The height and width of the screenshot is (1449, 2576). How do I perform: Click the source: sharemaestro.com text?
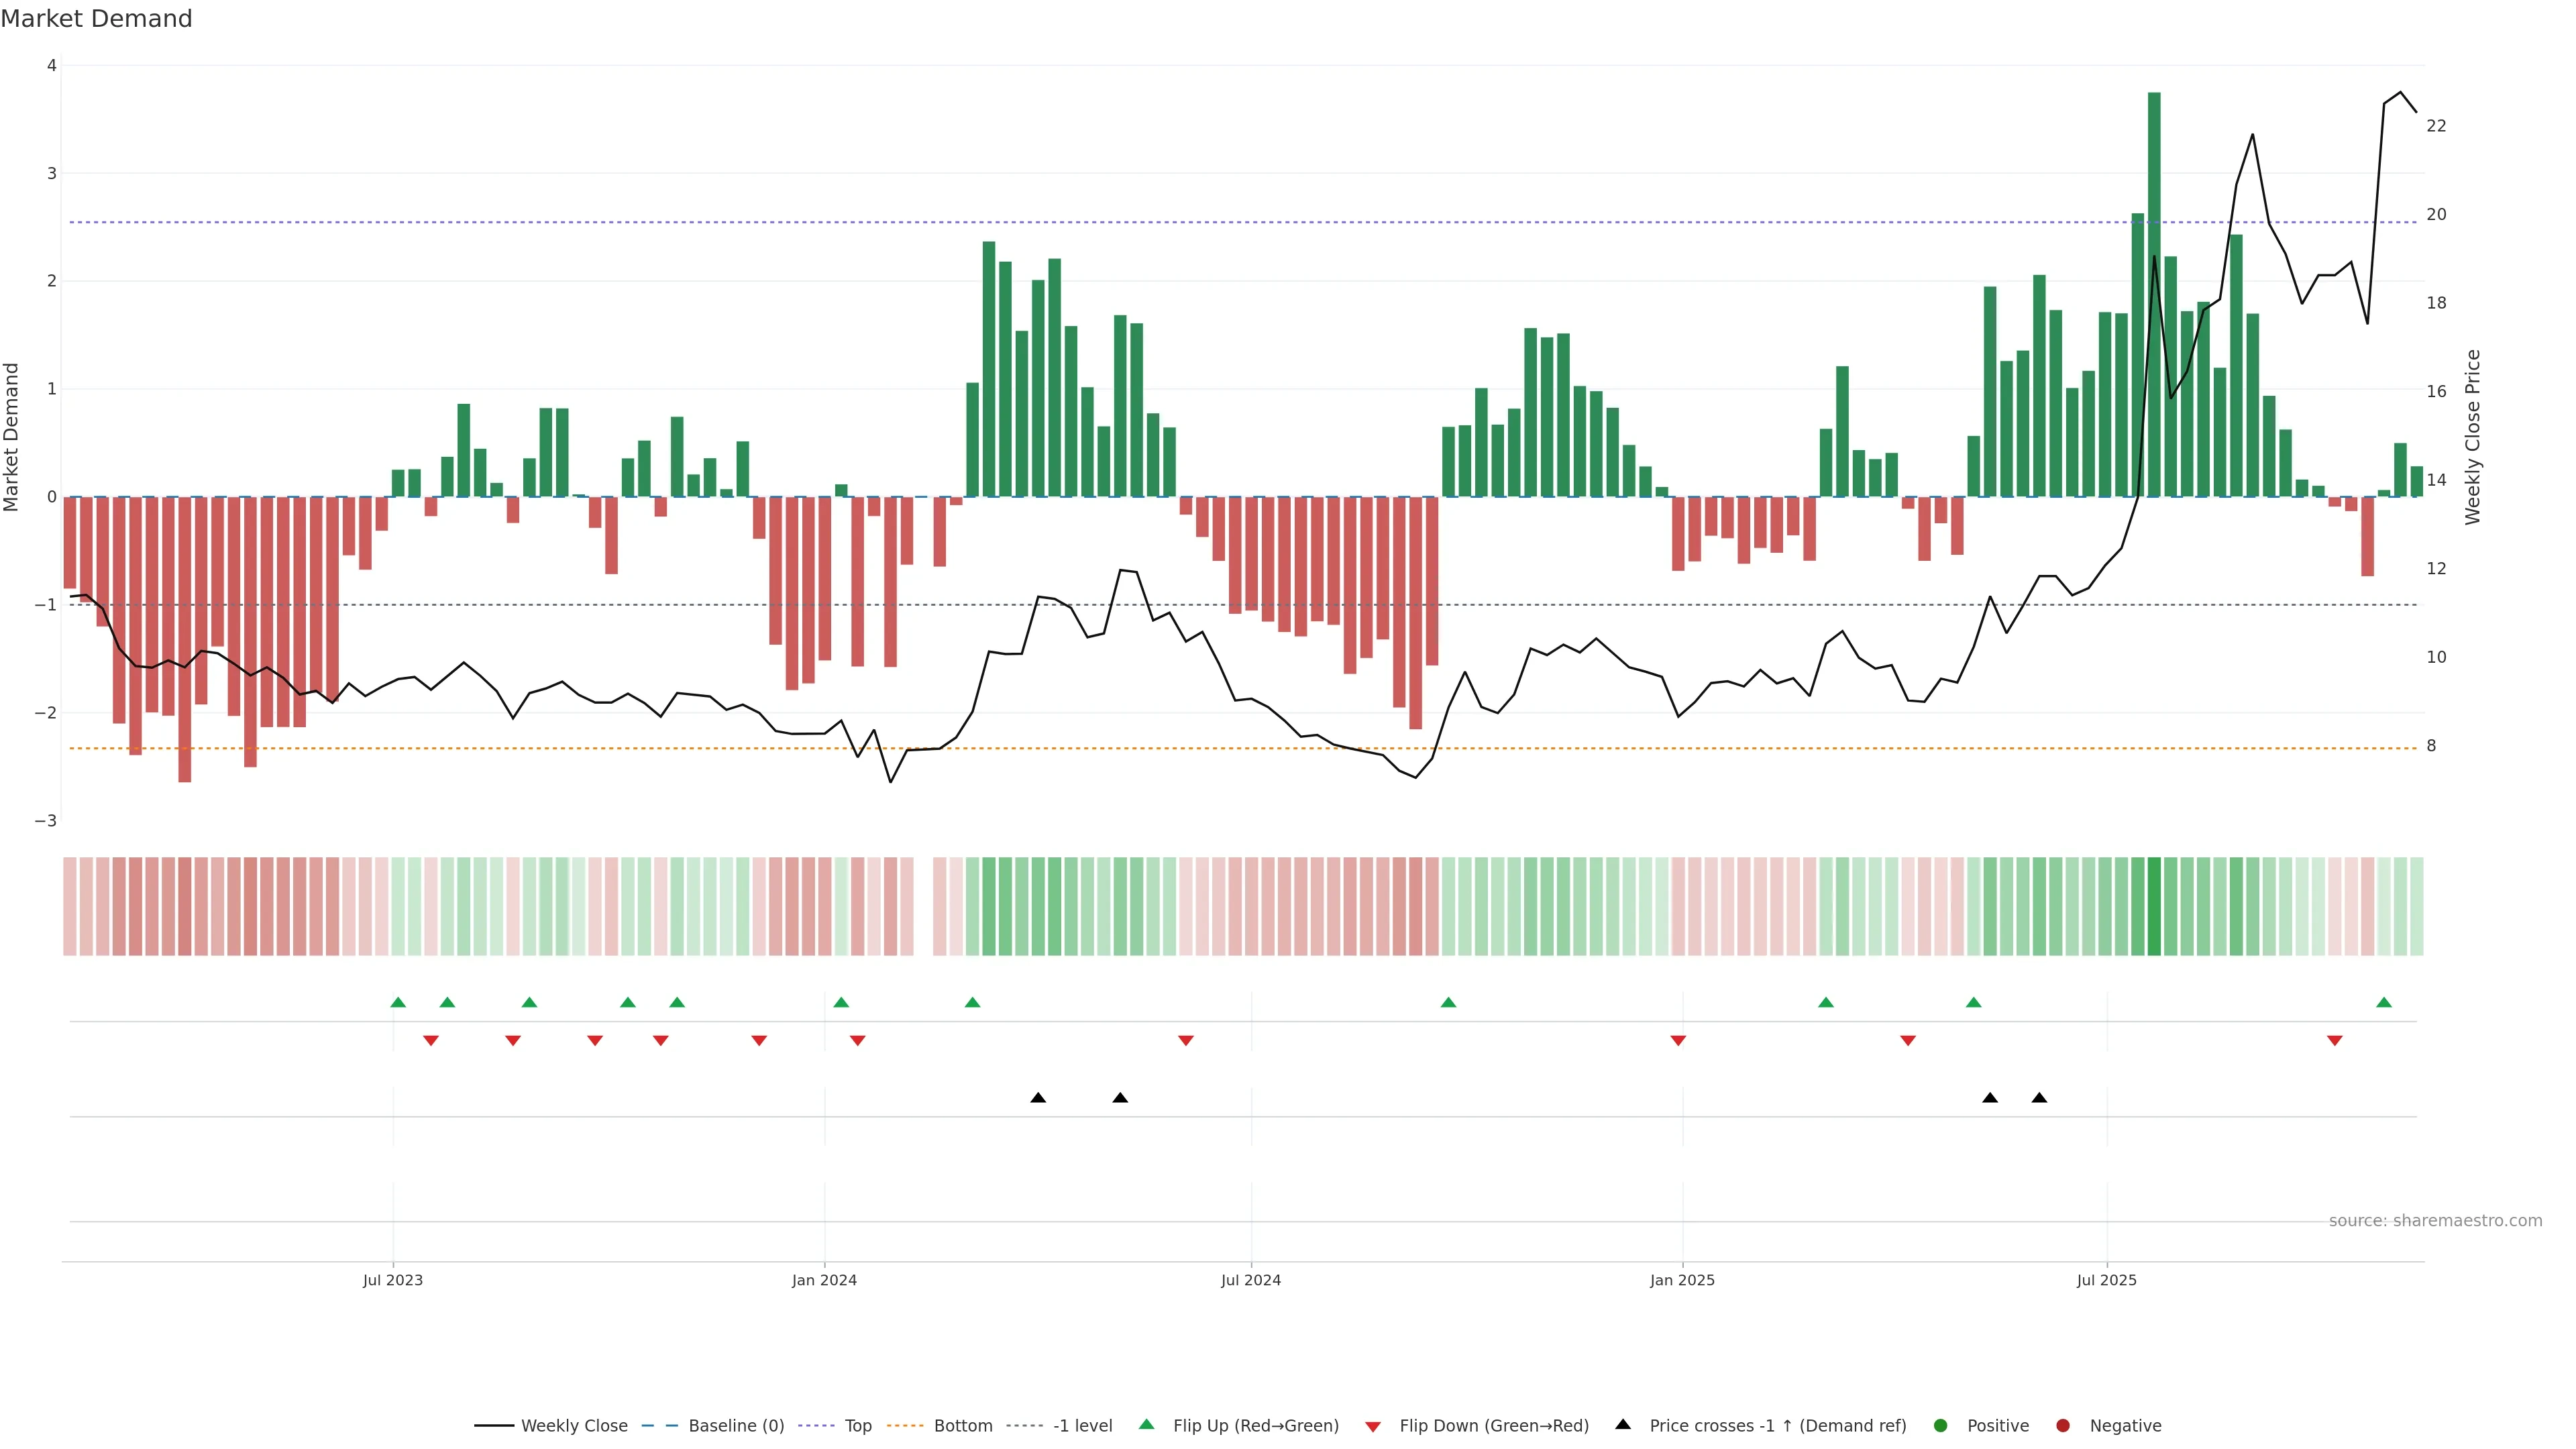(2435, 1220)
